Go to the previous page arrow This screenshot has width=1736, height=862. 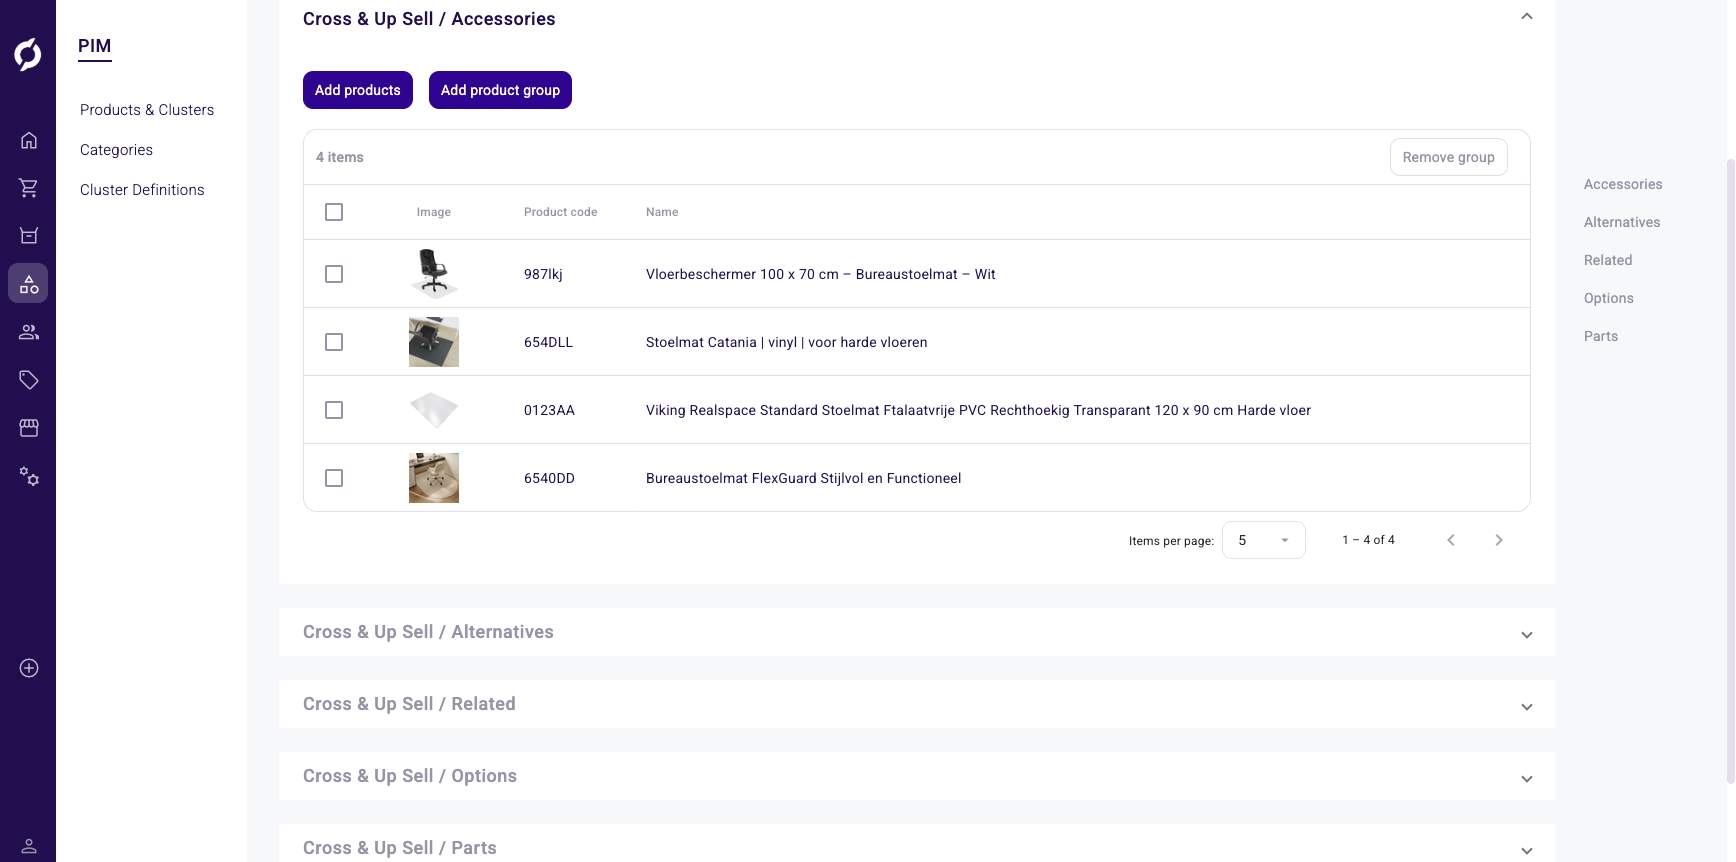point(1451,540)
